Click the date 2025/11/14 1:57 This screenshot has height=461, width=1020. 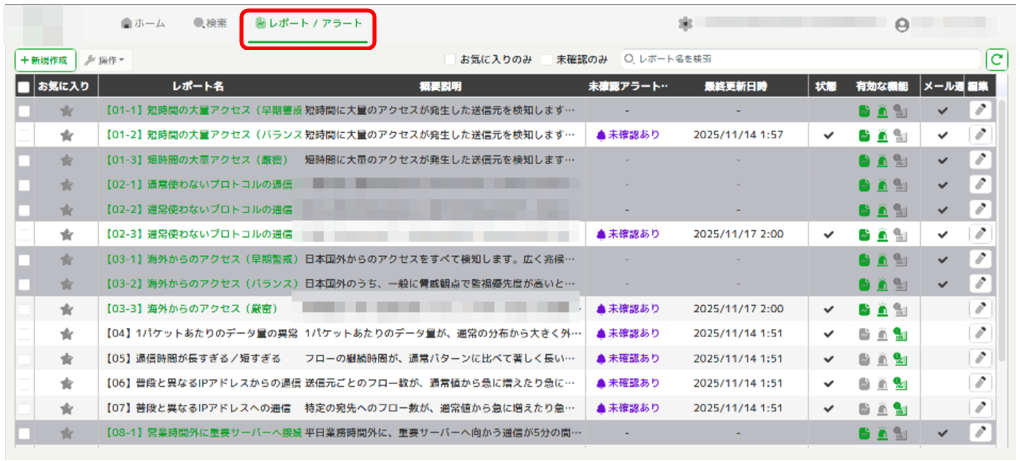point(738,135)
